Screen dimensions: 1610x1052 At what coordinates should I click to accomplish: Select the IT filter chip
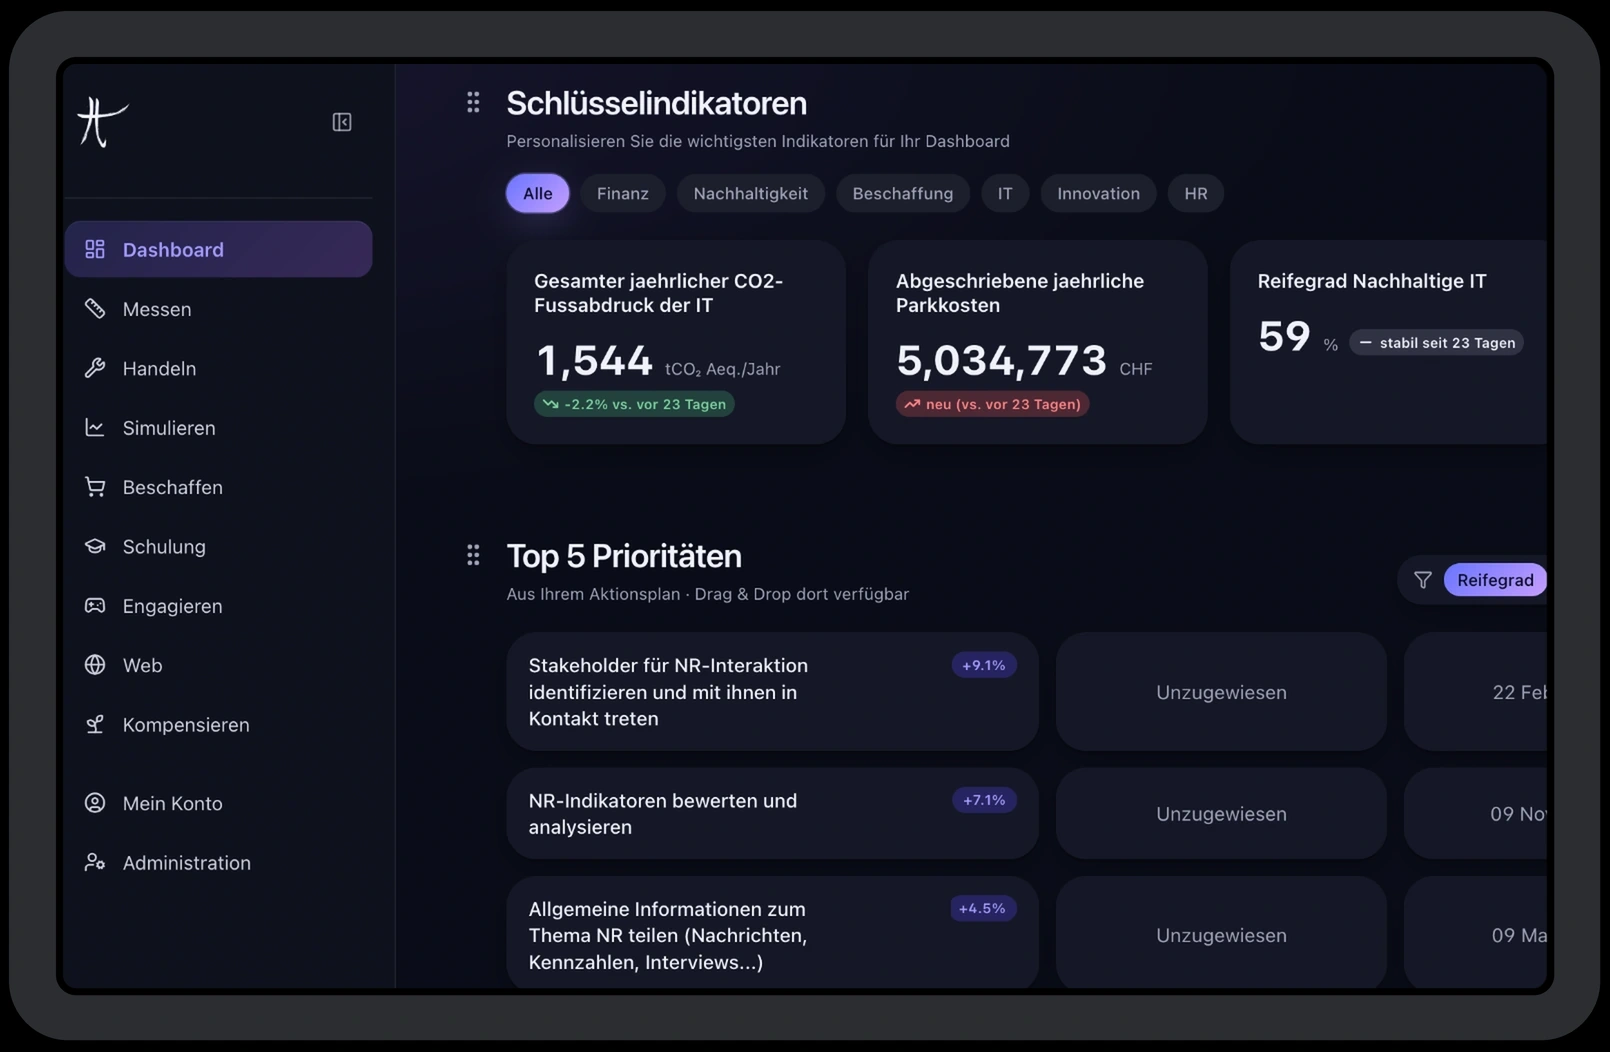(1005, 193)
